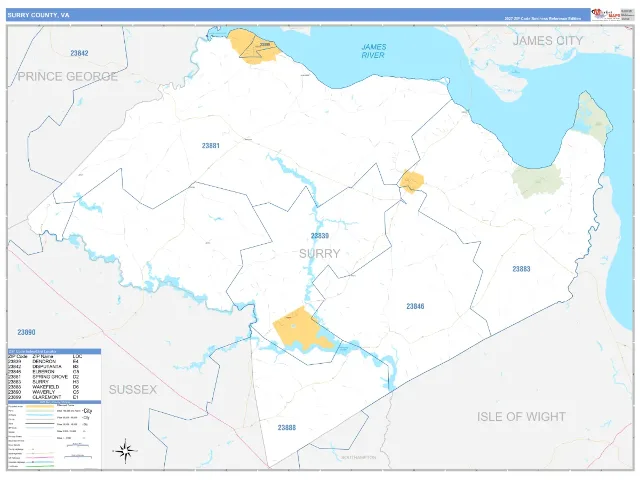Click the large orange town area below the SURRY label
Image resolution: width=640 pixels, height=480 pixels.
[303, 329]
